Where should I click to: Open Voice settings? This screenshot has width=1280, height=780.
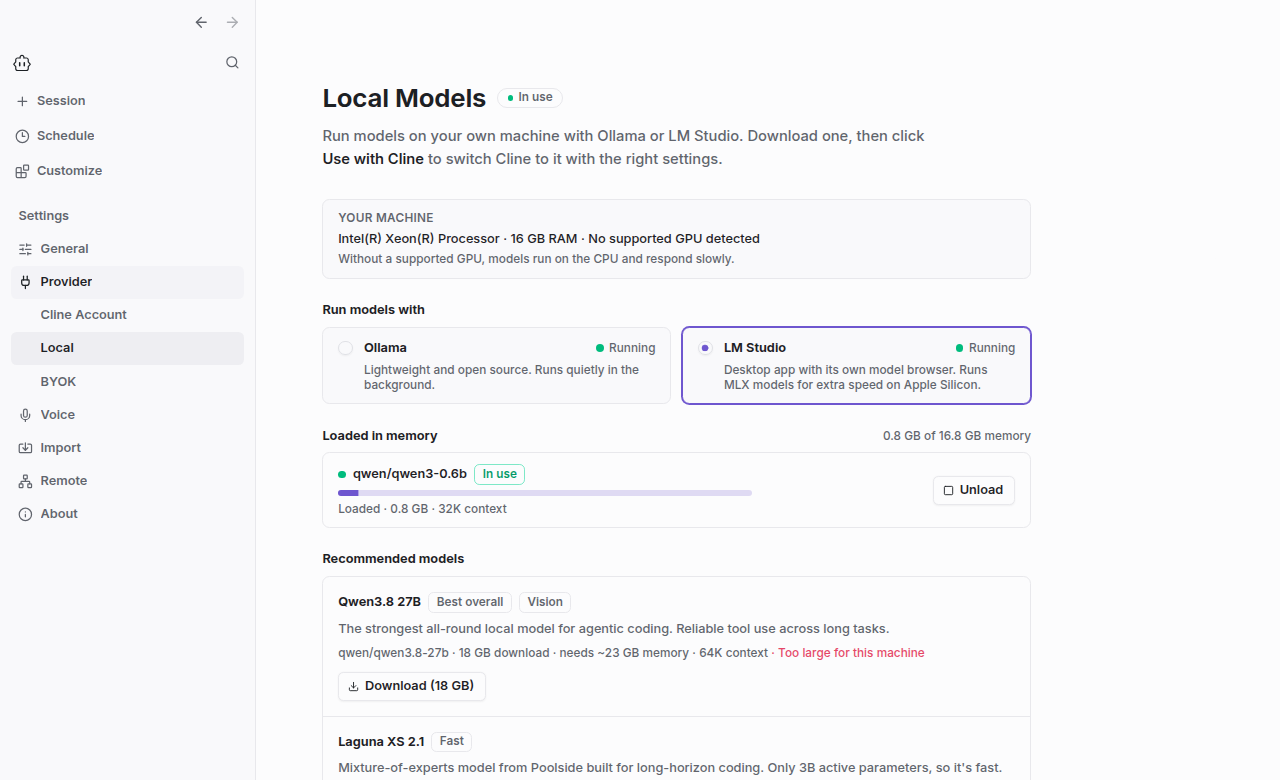click(x=127, y=415)
